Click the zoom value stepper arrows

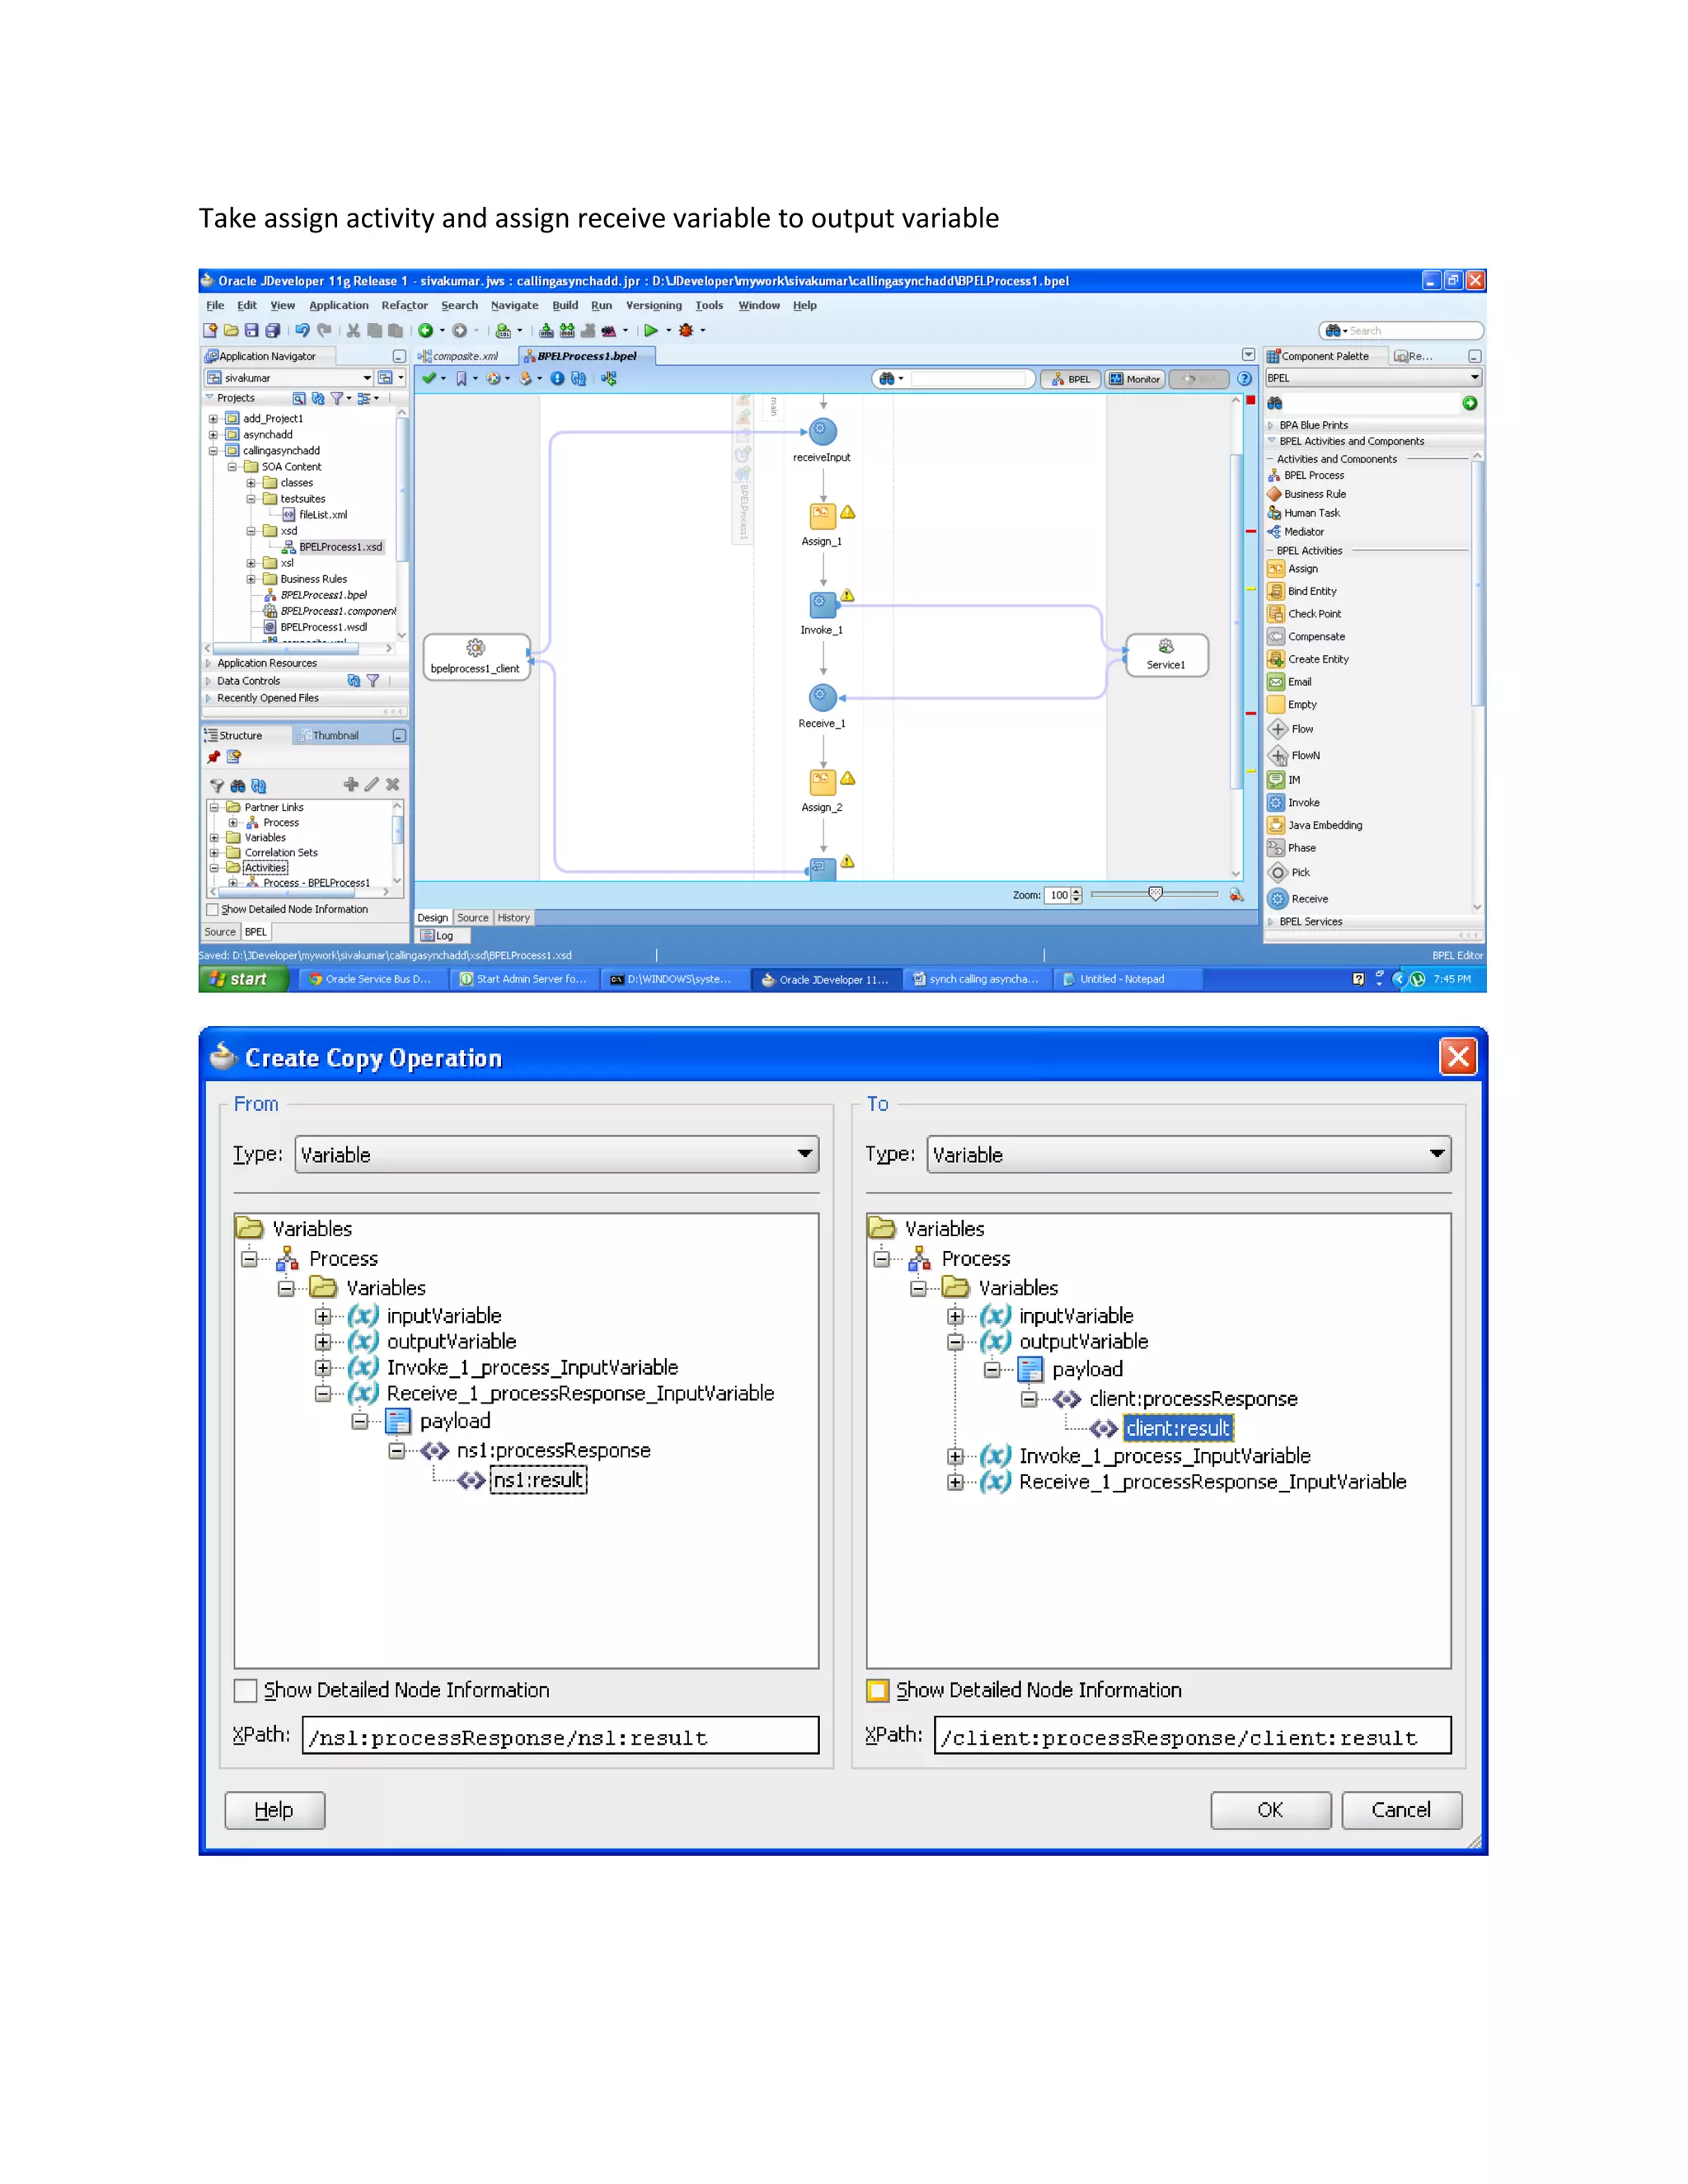click(x=1076, y=895)
